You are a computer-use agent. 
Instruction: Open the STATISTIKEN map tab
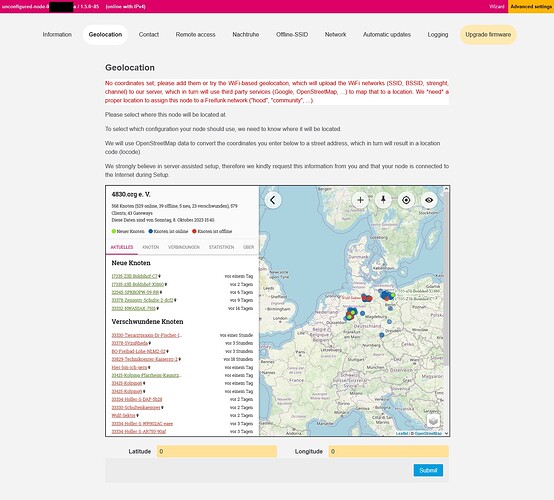(221, 247)
